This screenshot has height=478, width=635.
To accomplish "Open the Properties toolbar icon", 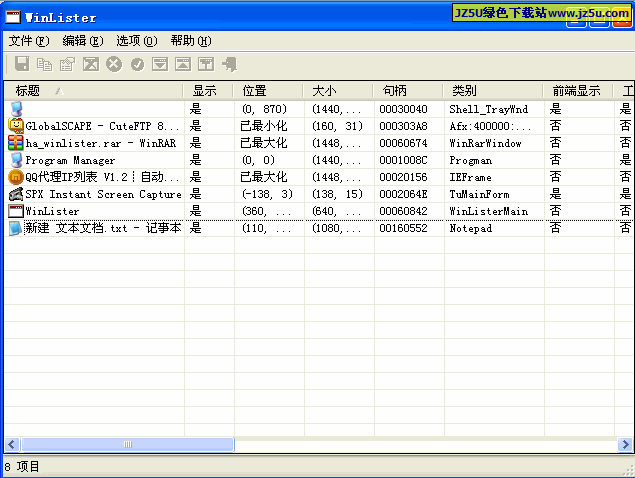I will (x=68, y=64).
